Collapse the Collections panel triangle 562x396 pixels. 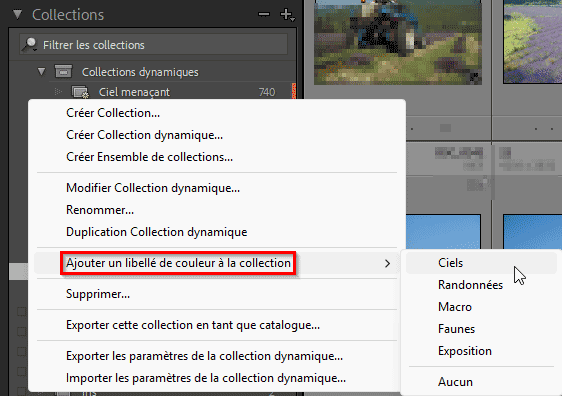[17, 14]
